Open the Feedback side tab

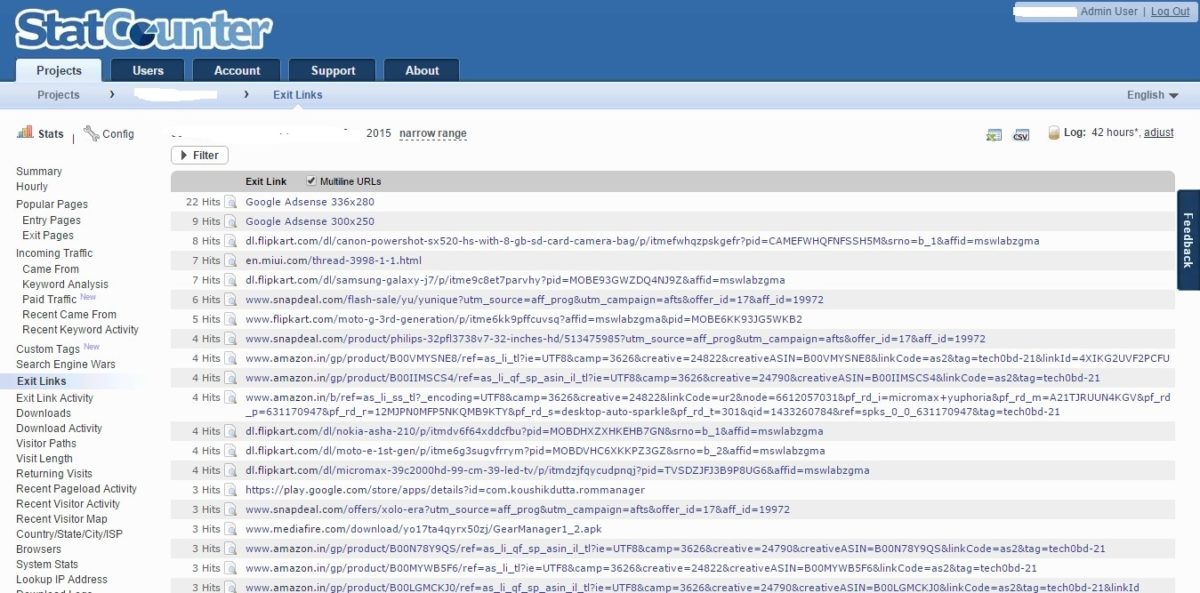click(1188, 240)
